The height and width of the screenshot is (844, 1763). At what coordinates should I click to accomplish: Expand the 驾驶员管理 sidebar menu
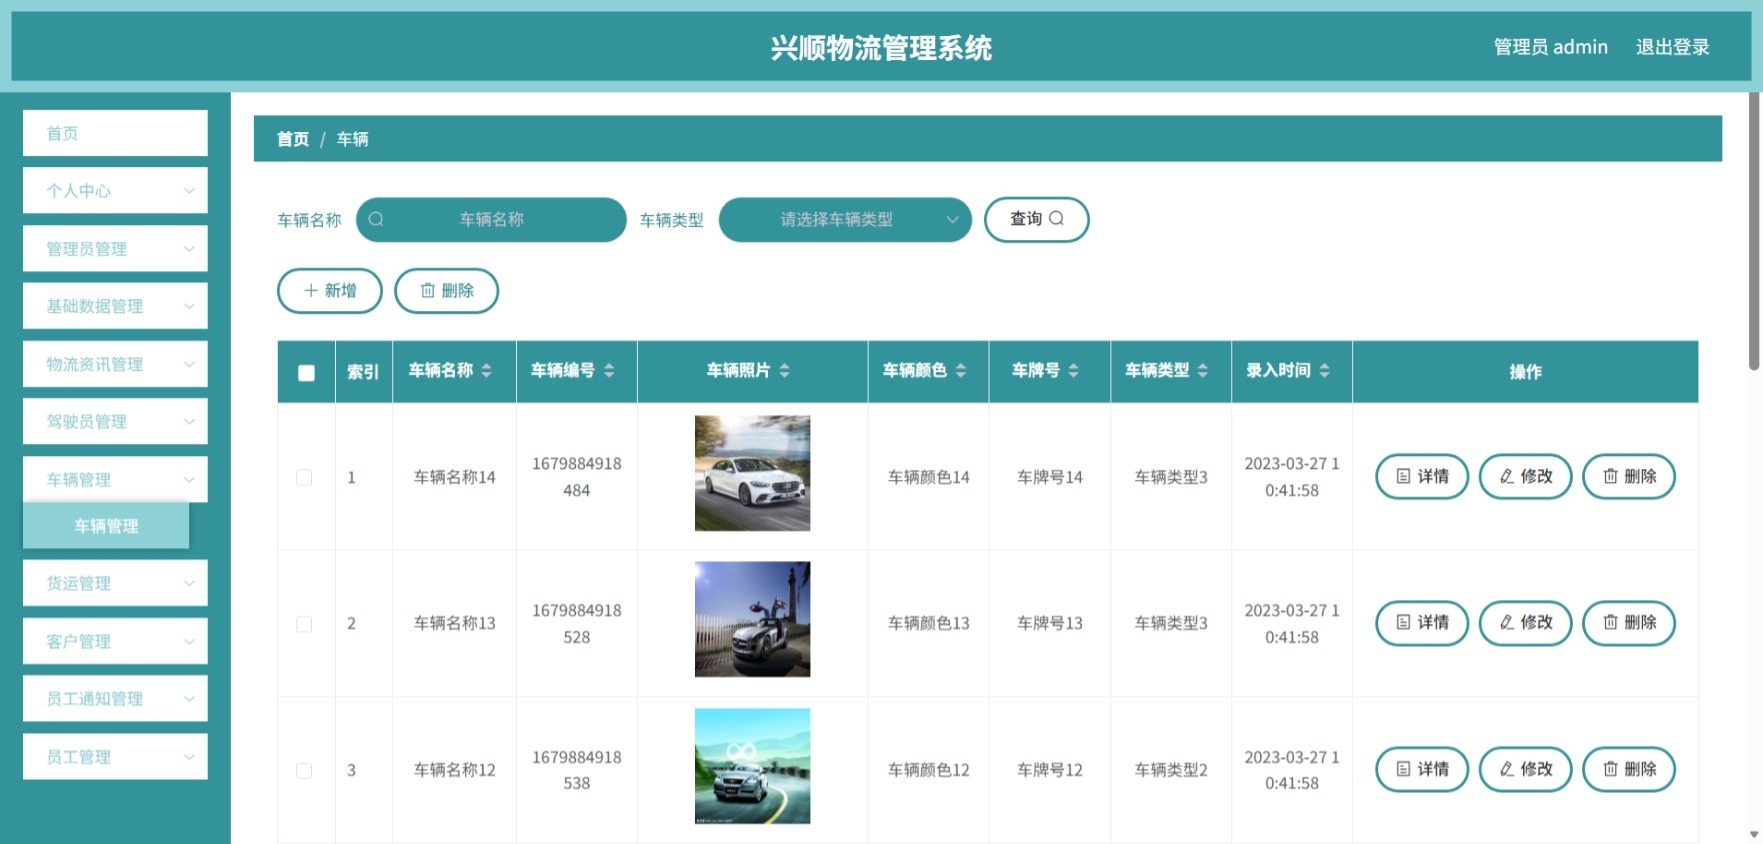(115, 421)
